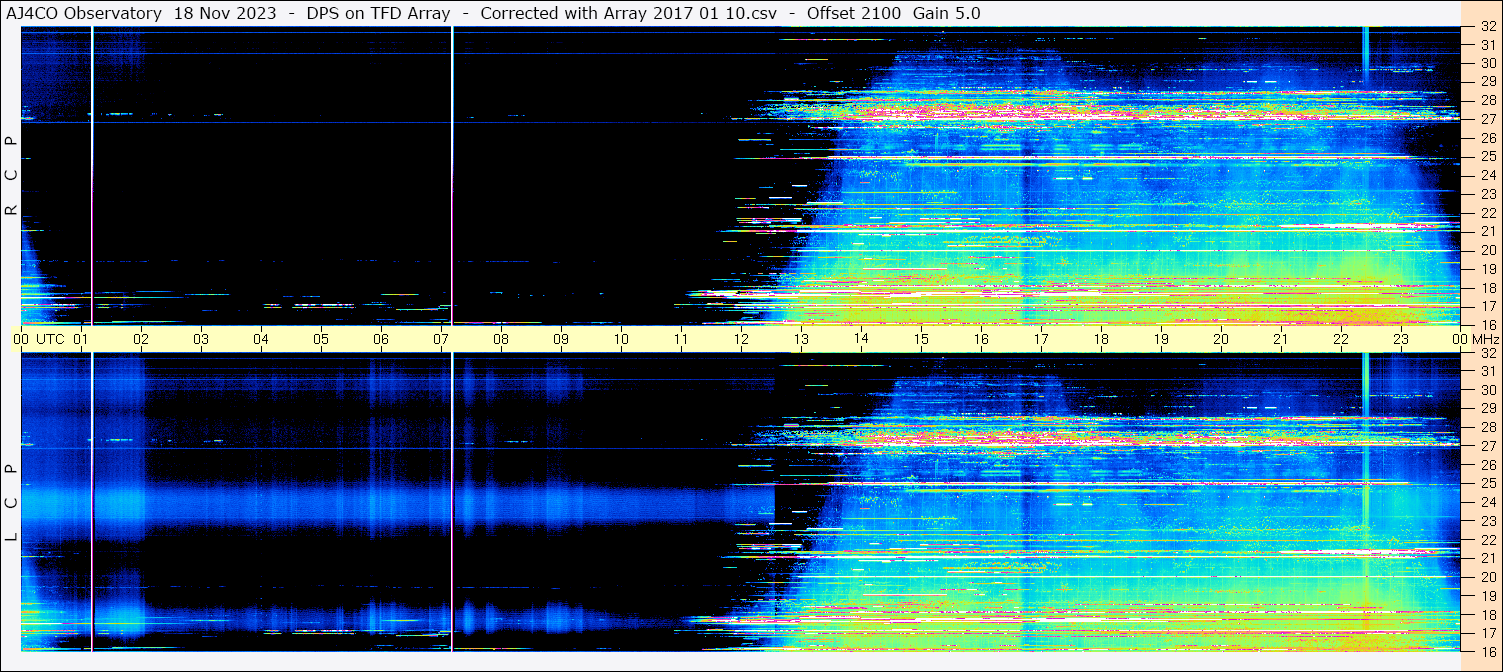Select the 07 hour tick on the time axis
Viewport: 1503px width, 672px height.
pyautogui.click(x=441, y=339)
